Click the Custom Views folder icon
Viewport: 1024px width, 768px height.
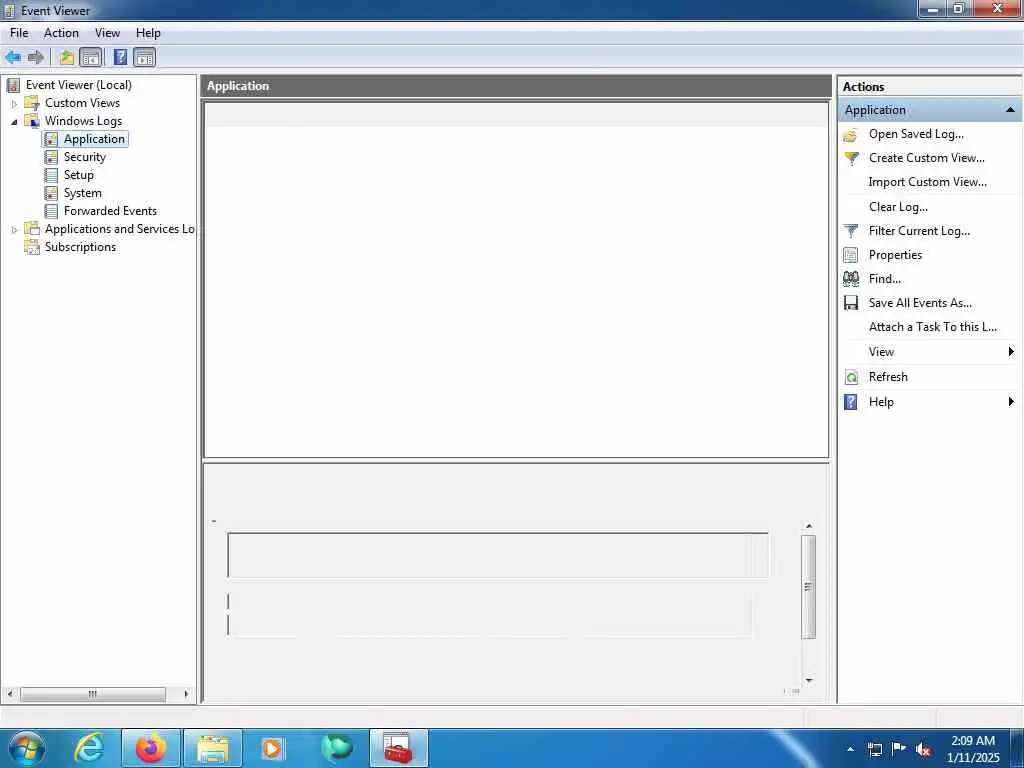click(x=32, y=103)
